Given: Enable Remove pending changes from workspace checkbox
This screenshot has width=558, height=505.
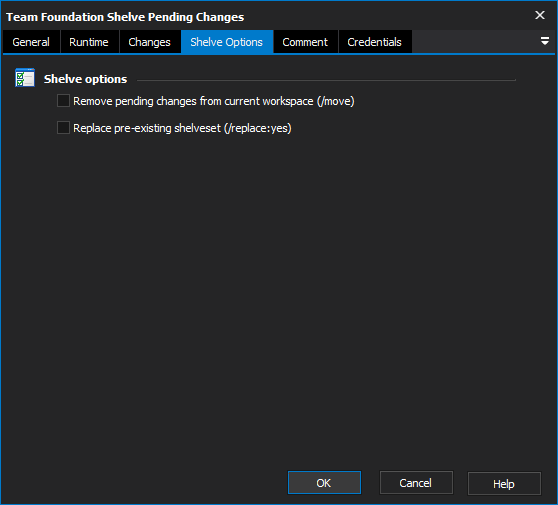Looking at the screenshot, I should (63, 101).
